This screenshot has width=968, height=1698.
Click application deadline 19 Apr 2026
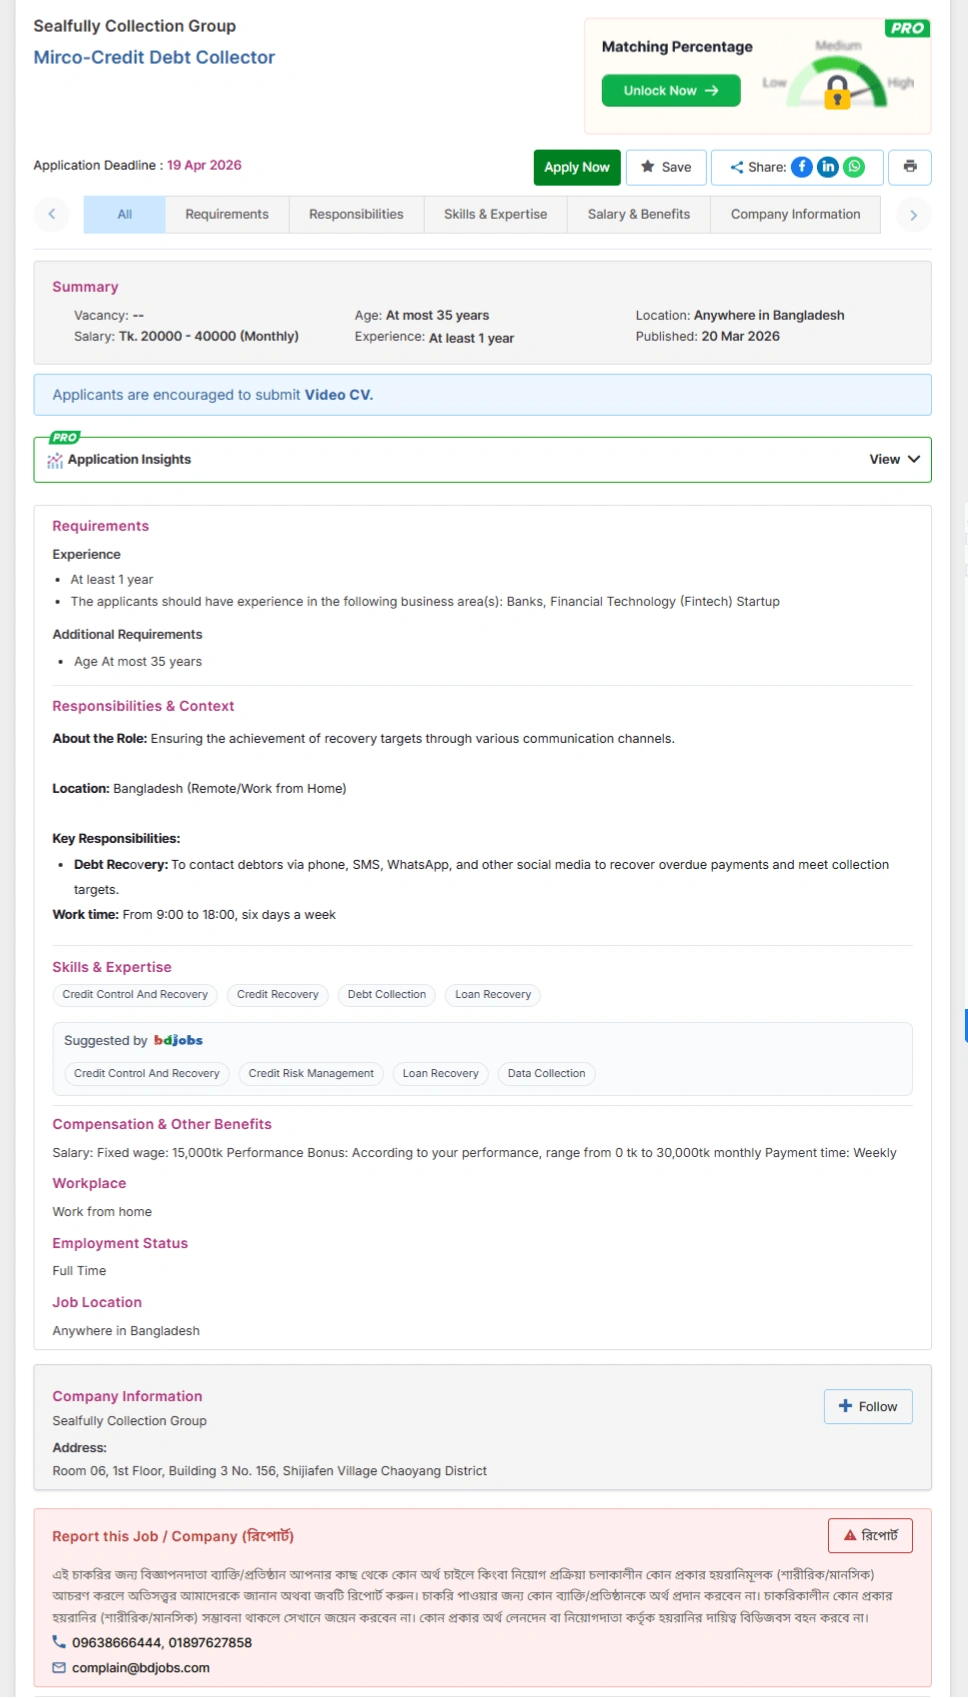click(x=204, y=166)
